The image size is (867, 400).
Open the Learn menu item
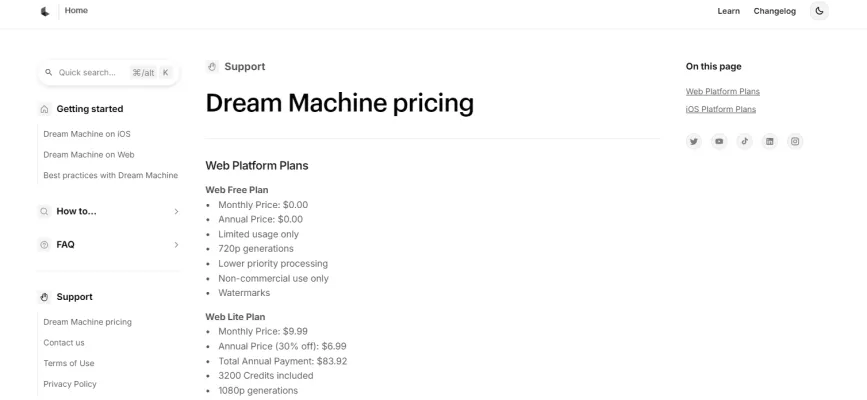pyautogui.click(x=728, y=11)
